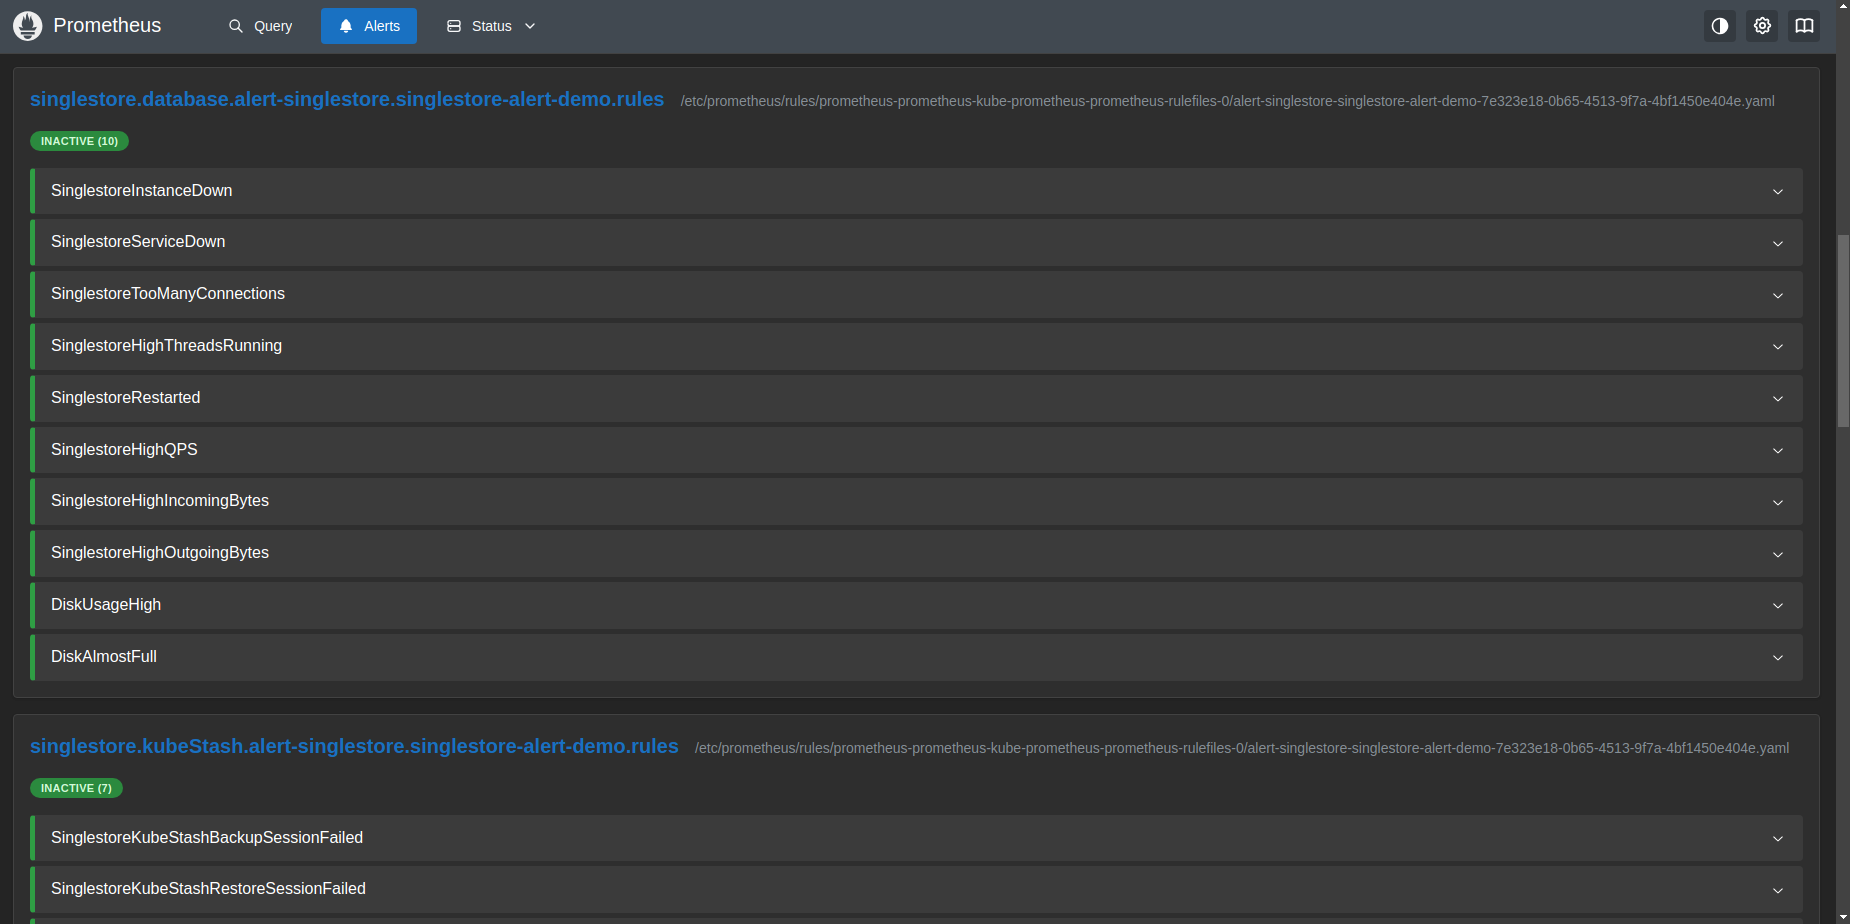Screen dimensions: 1850x924
Task: Click rules file path of kubeStash group
Action: point(1242,748)
